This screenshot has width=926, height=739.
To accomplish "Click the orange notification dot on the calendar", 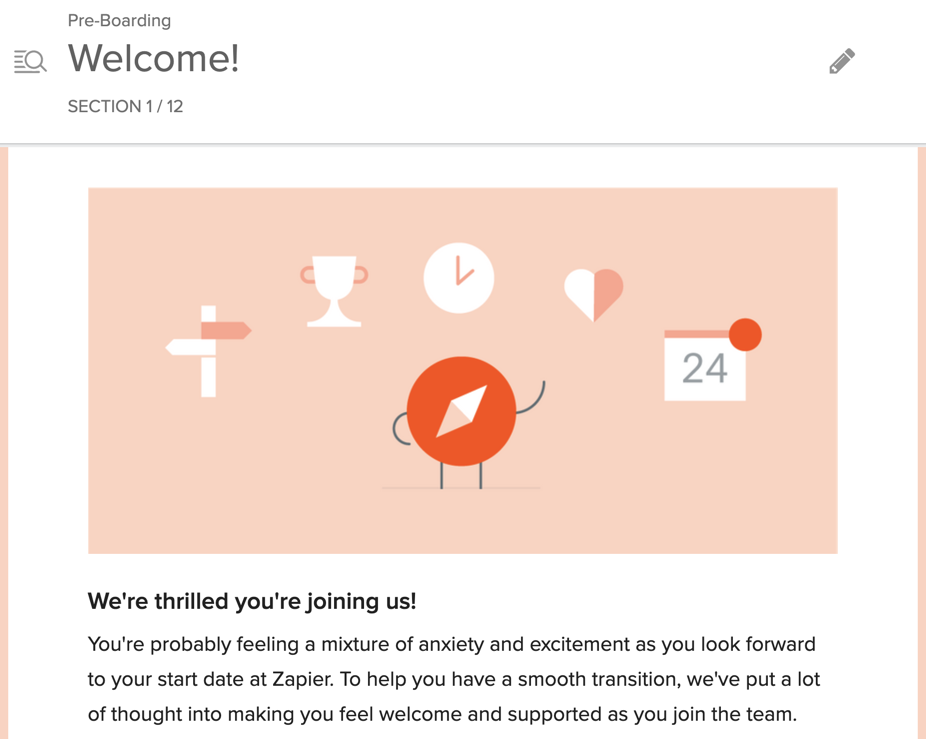I will click(x=745, y=334).
